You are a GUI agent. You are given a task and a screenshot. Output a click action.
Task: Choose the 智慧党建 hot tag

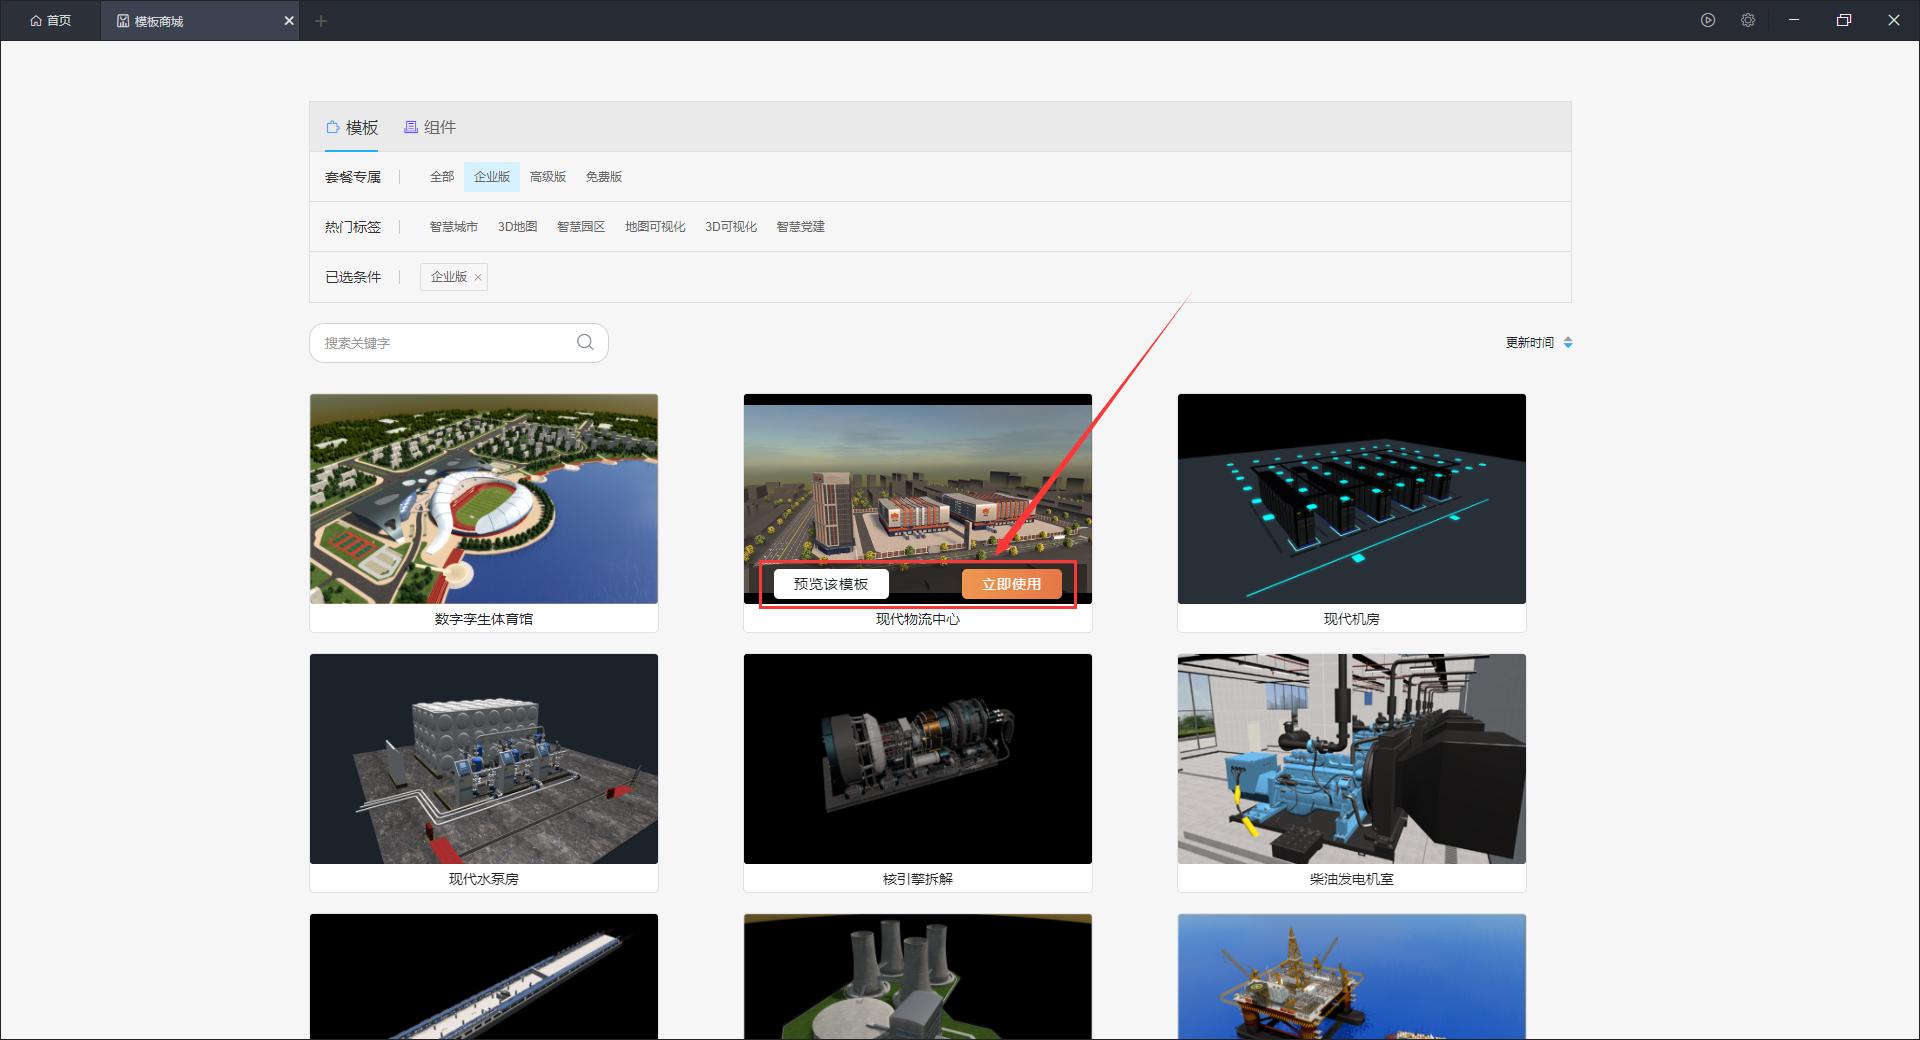point(801,227)
